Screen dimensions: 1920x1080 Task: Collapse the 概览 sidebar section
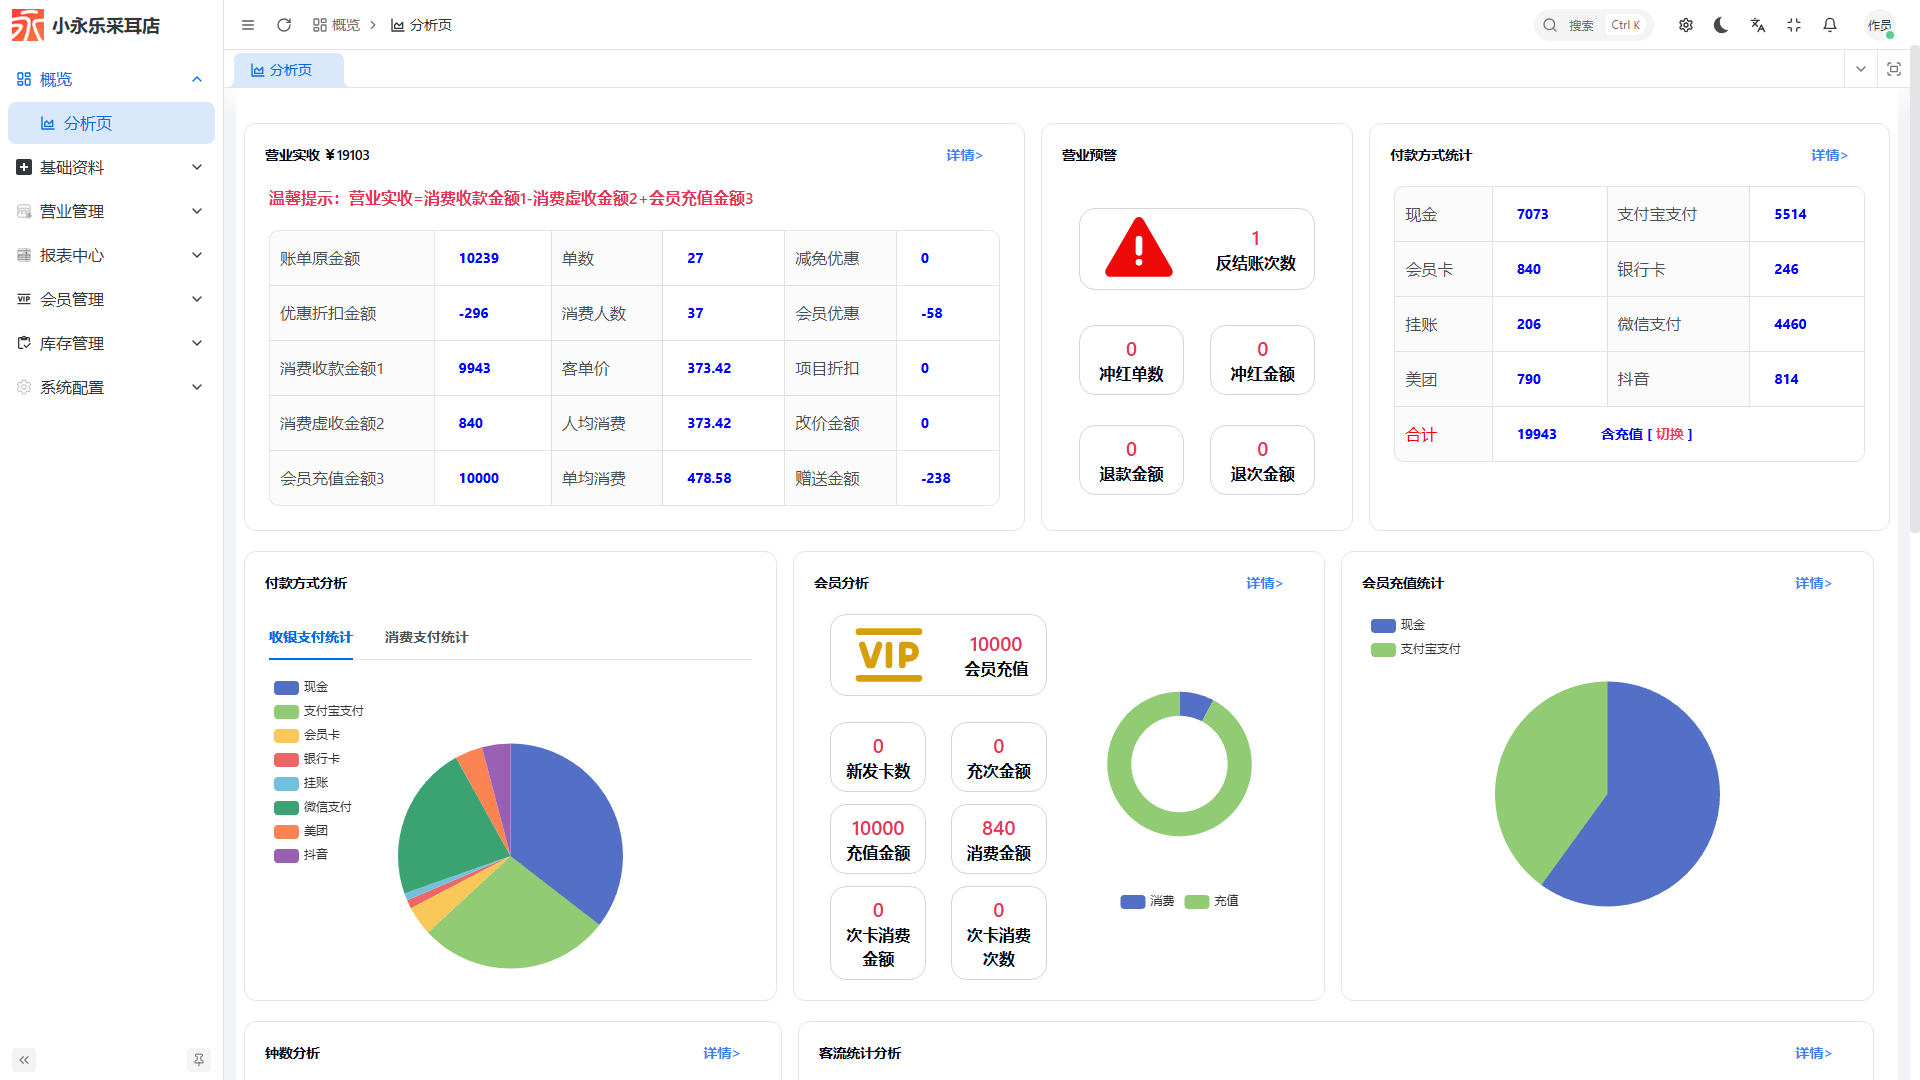(197, 79)
